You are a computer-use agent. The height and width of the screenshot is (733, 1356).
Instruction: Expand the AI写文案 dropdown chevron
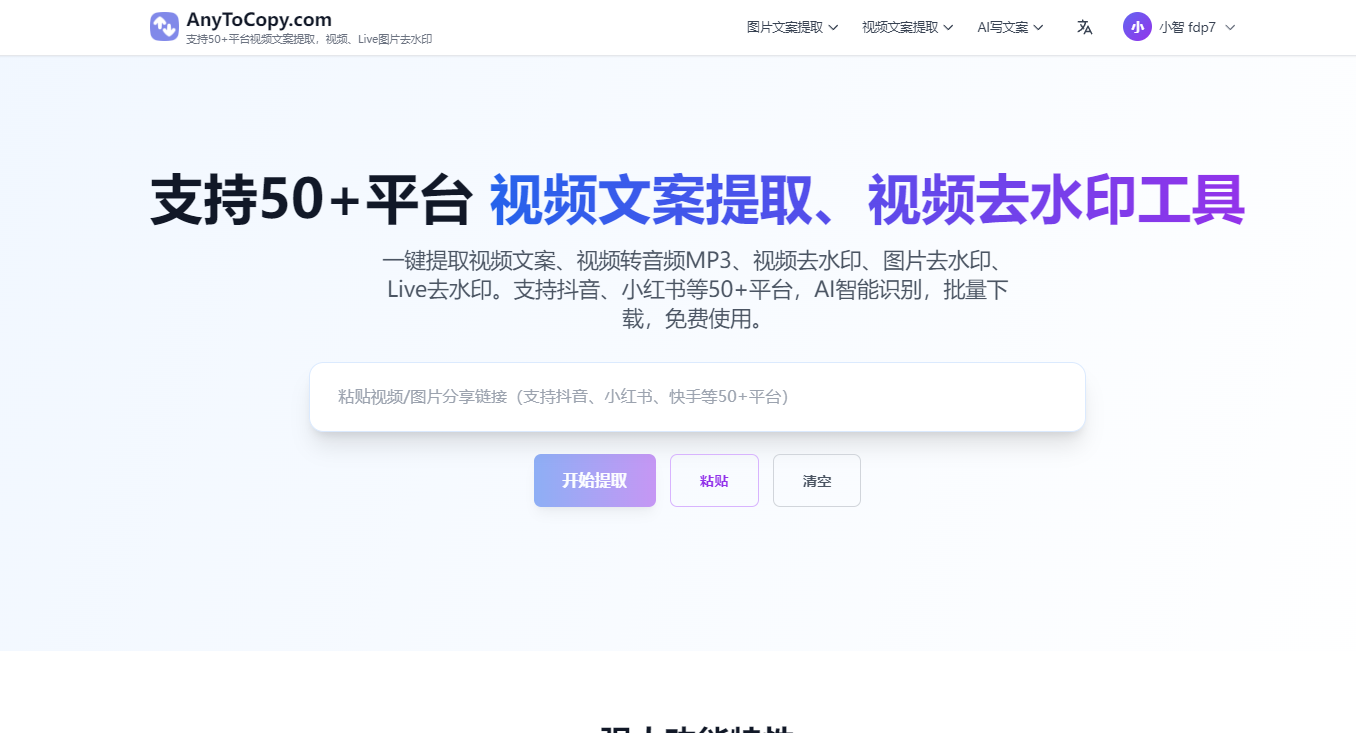click(x=1040, y=27)
